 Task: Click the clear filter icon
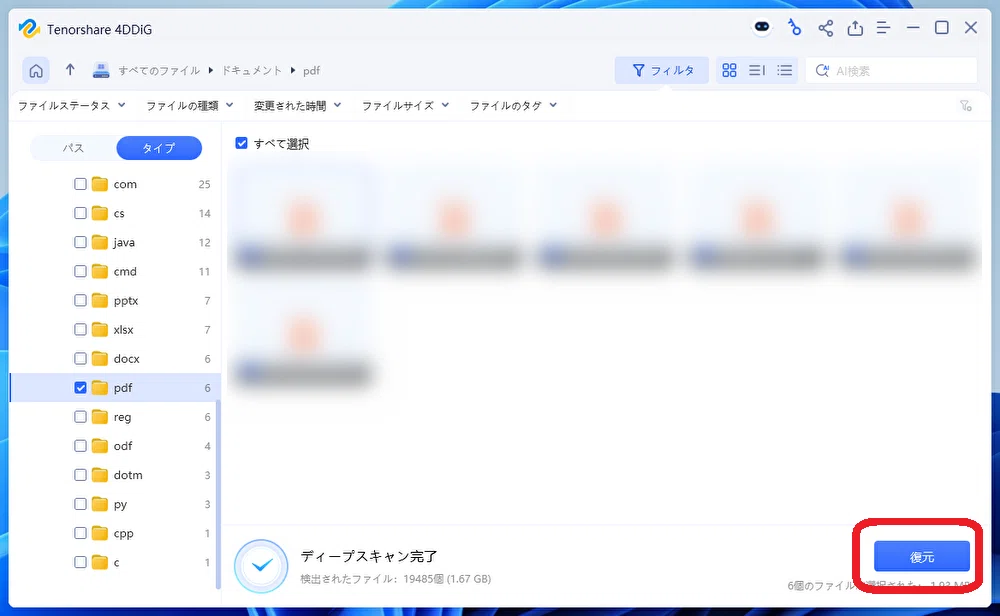[x=966, y=106]
